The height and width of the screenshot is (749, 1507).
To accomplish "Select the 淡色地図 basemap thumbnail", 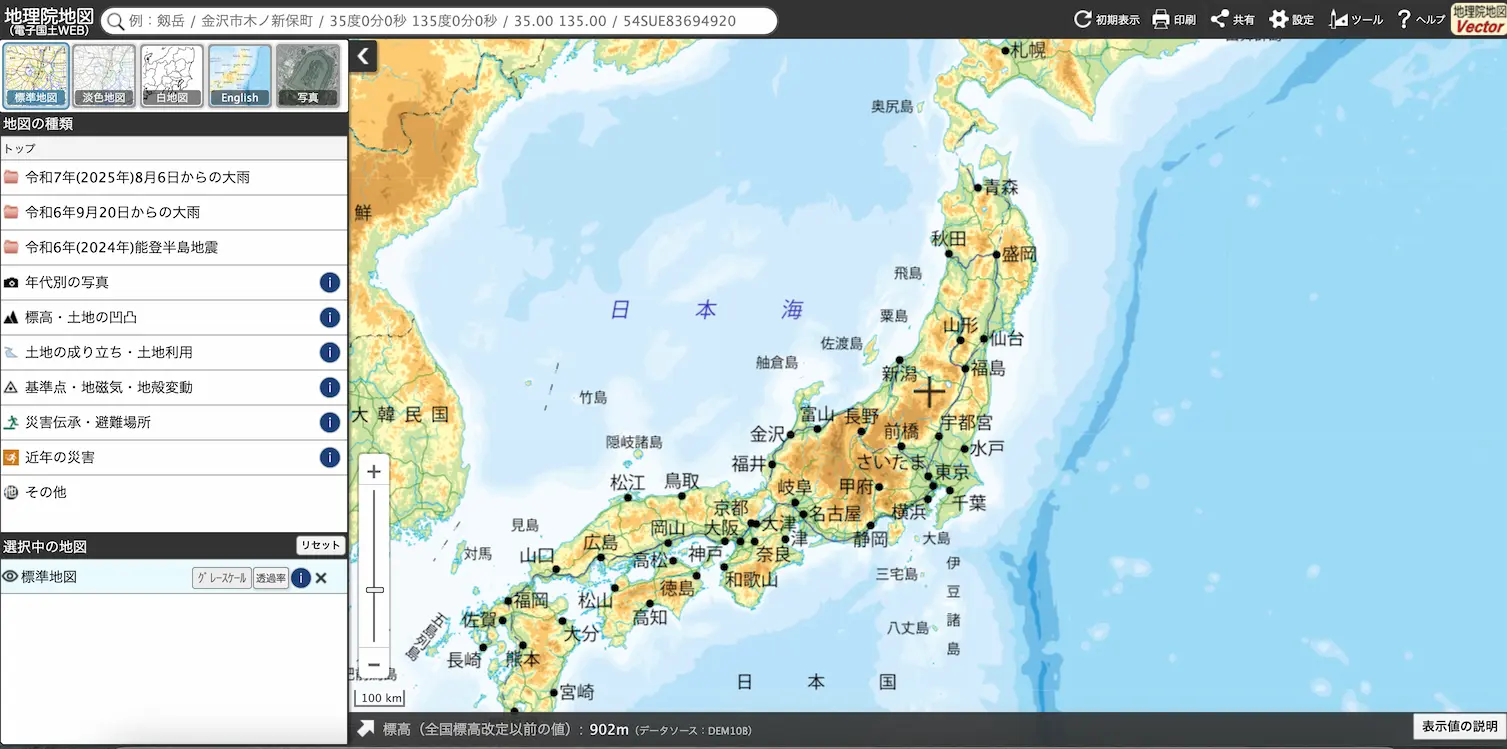I will pyautogui.click(x=104, y=75).
